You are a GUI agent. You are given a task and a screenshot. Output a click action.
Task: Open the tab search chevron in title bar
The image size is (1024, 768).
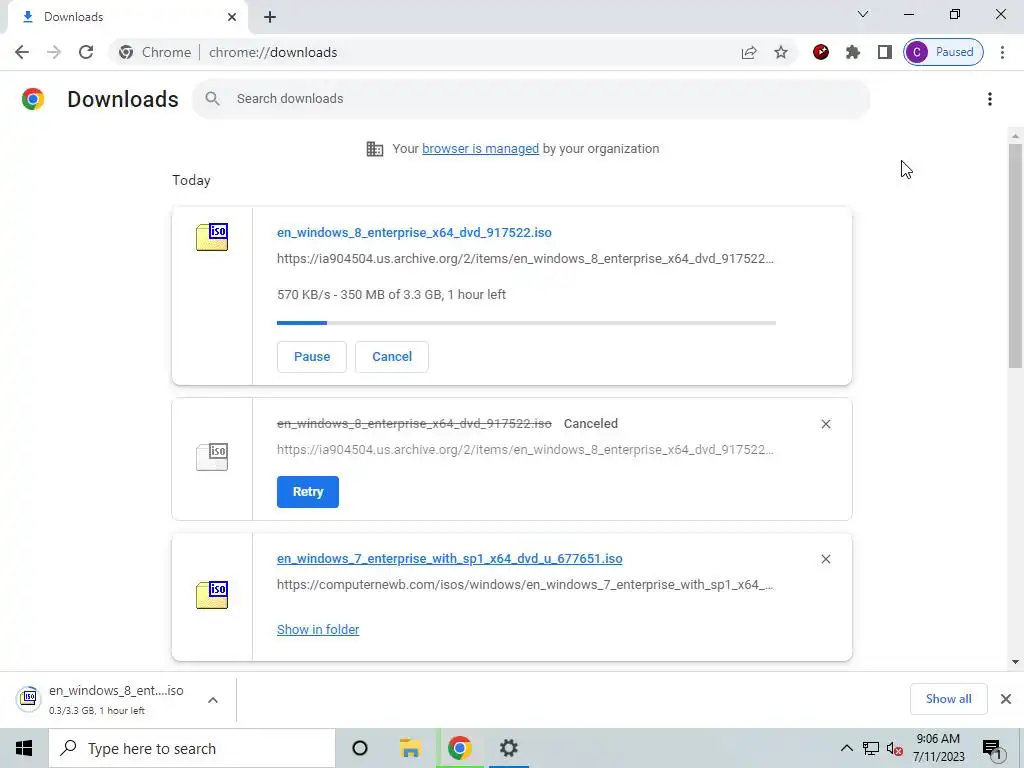[x=863, y=14]
